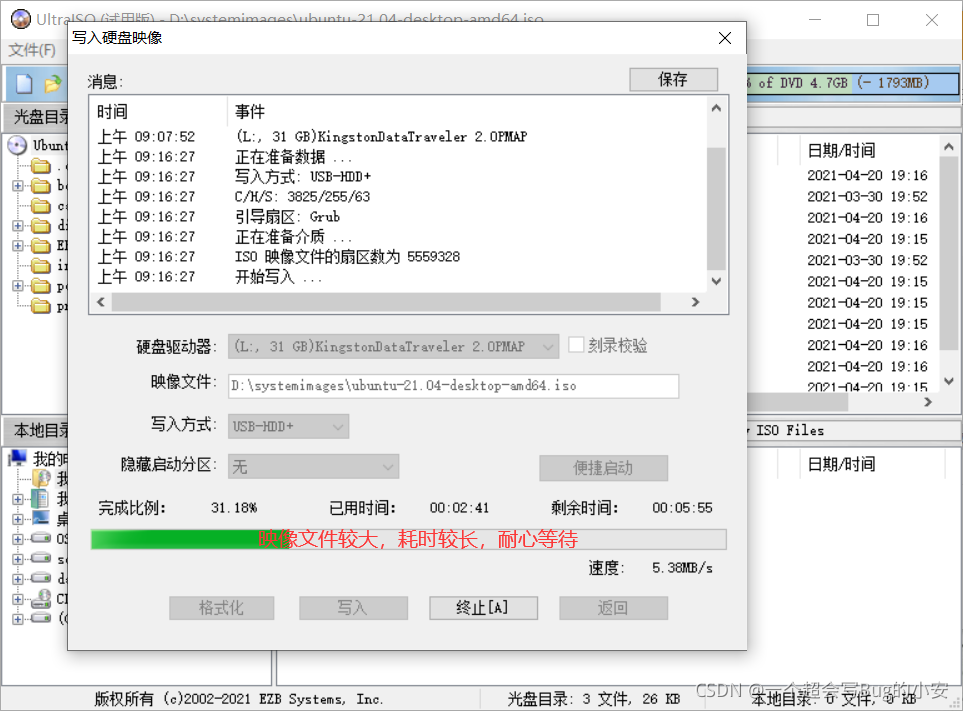The image size is (963, 711).
Task: Click the UltraISO app icon in title bar
Action: pos(20,19)
